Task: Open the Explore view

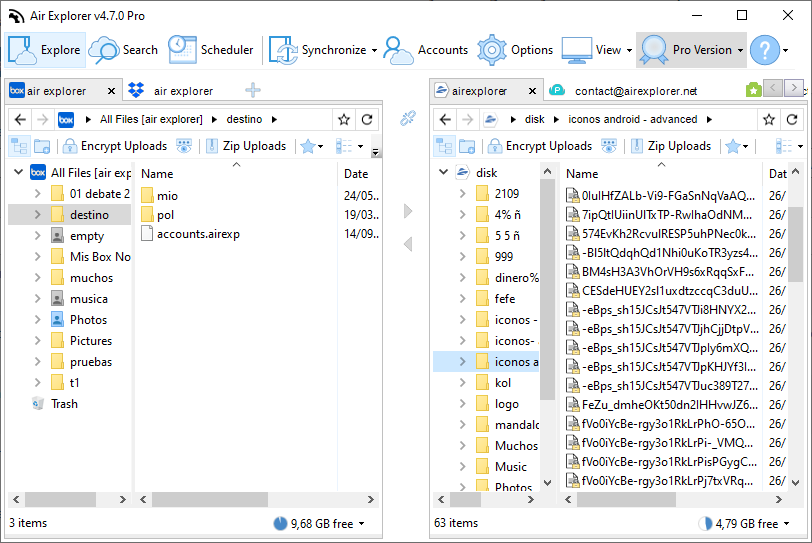Action: pos(45,50)
